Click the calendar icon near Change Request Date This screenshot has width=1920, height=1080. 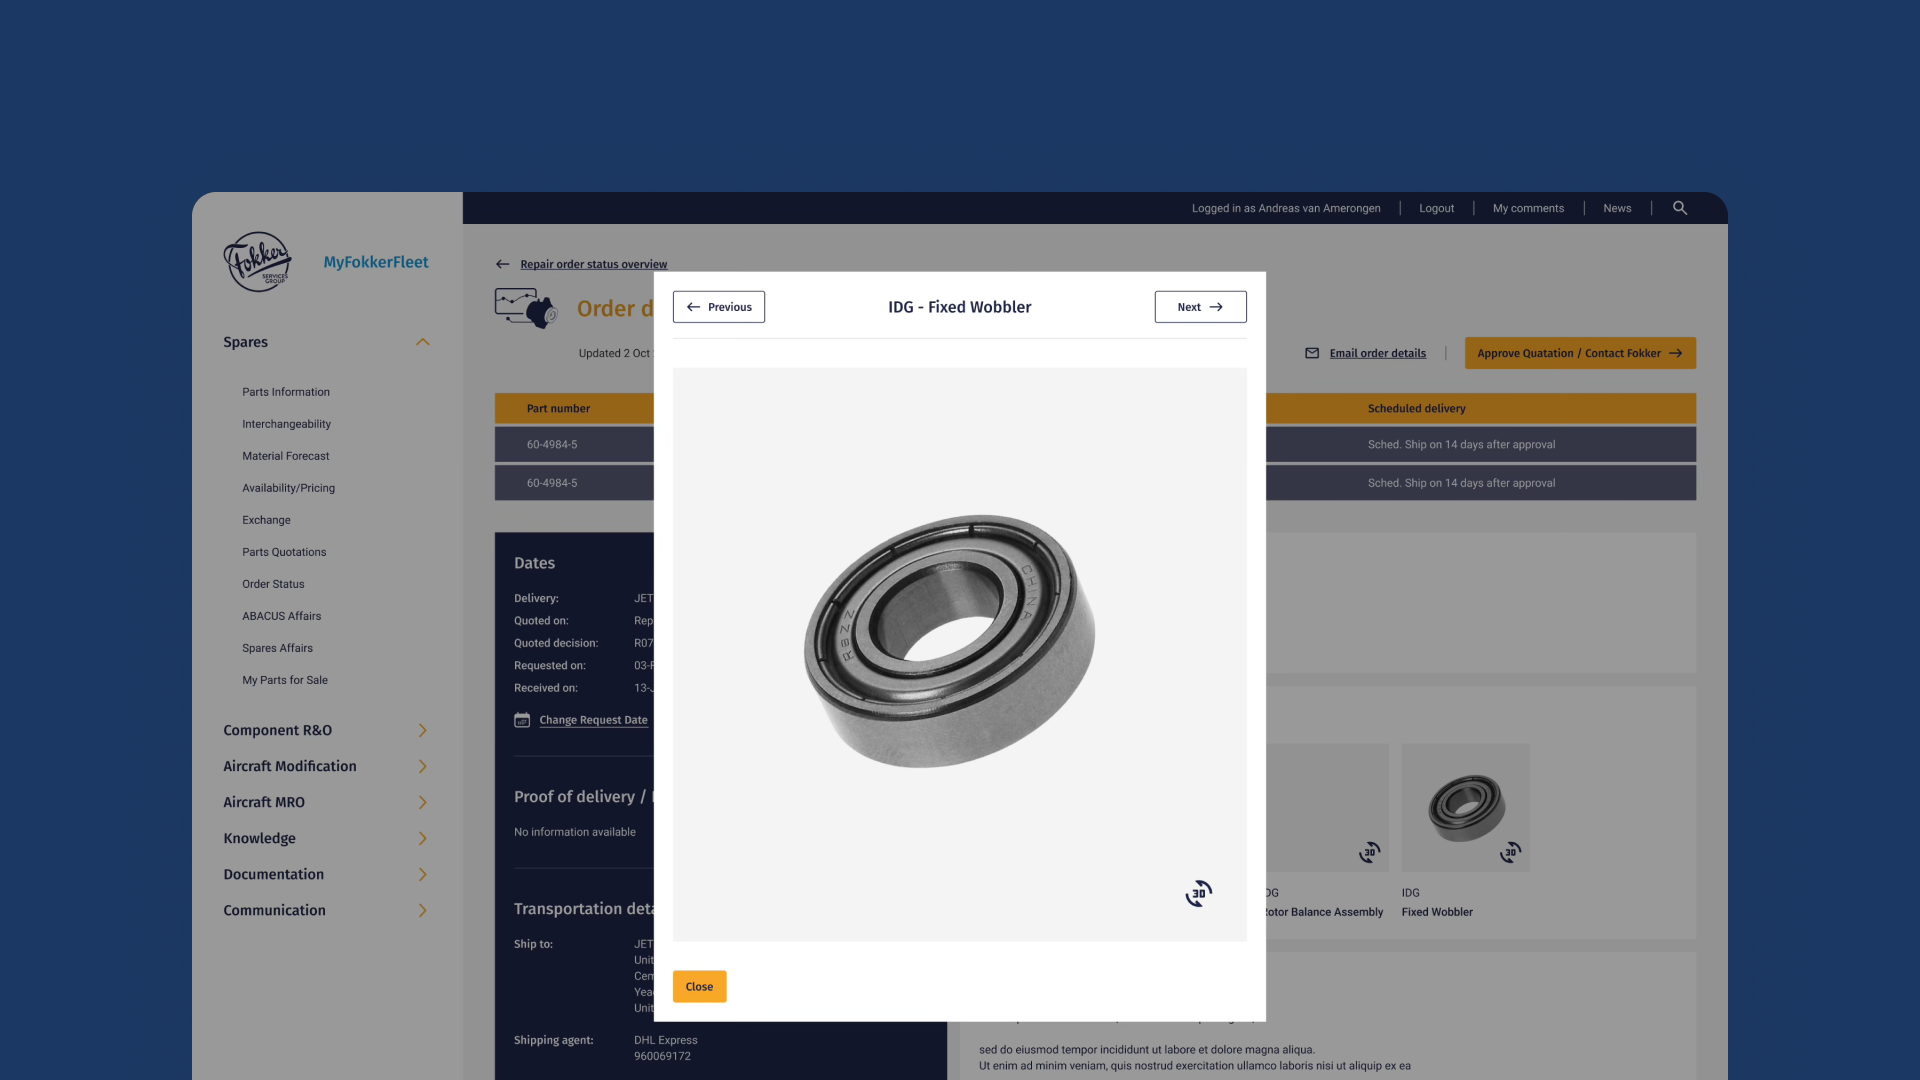pyautogui.click(x=522, y=720)
